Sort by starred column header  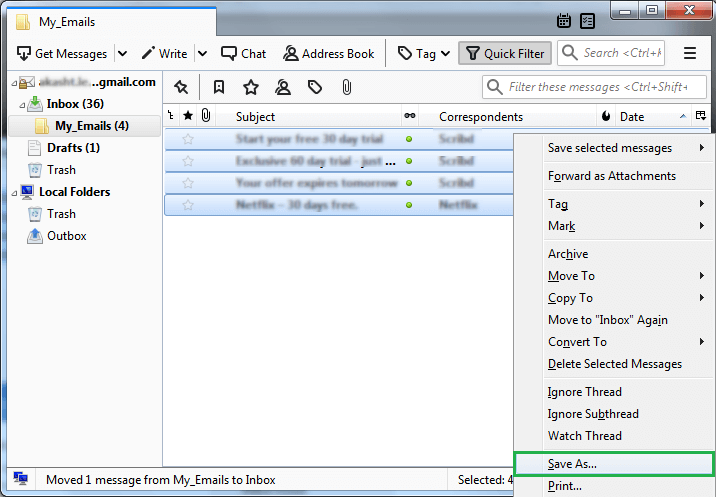point(188,116)
